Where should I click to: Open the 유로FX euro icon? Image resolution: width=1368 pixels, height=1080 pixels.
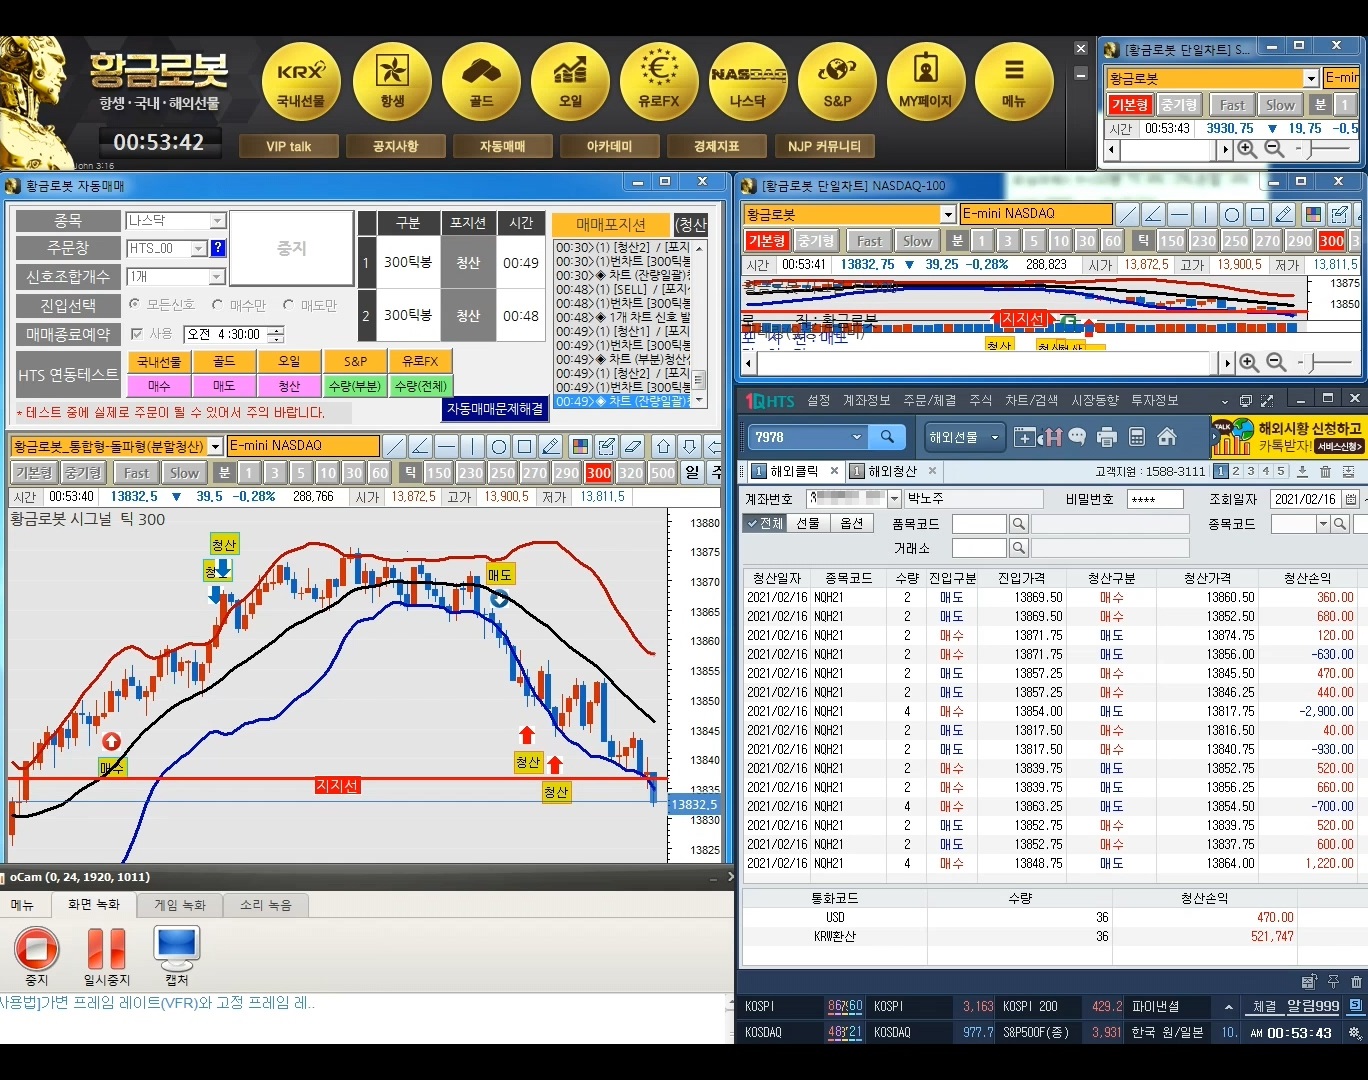coord(659,82)
